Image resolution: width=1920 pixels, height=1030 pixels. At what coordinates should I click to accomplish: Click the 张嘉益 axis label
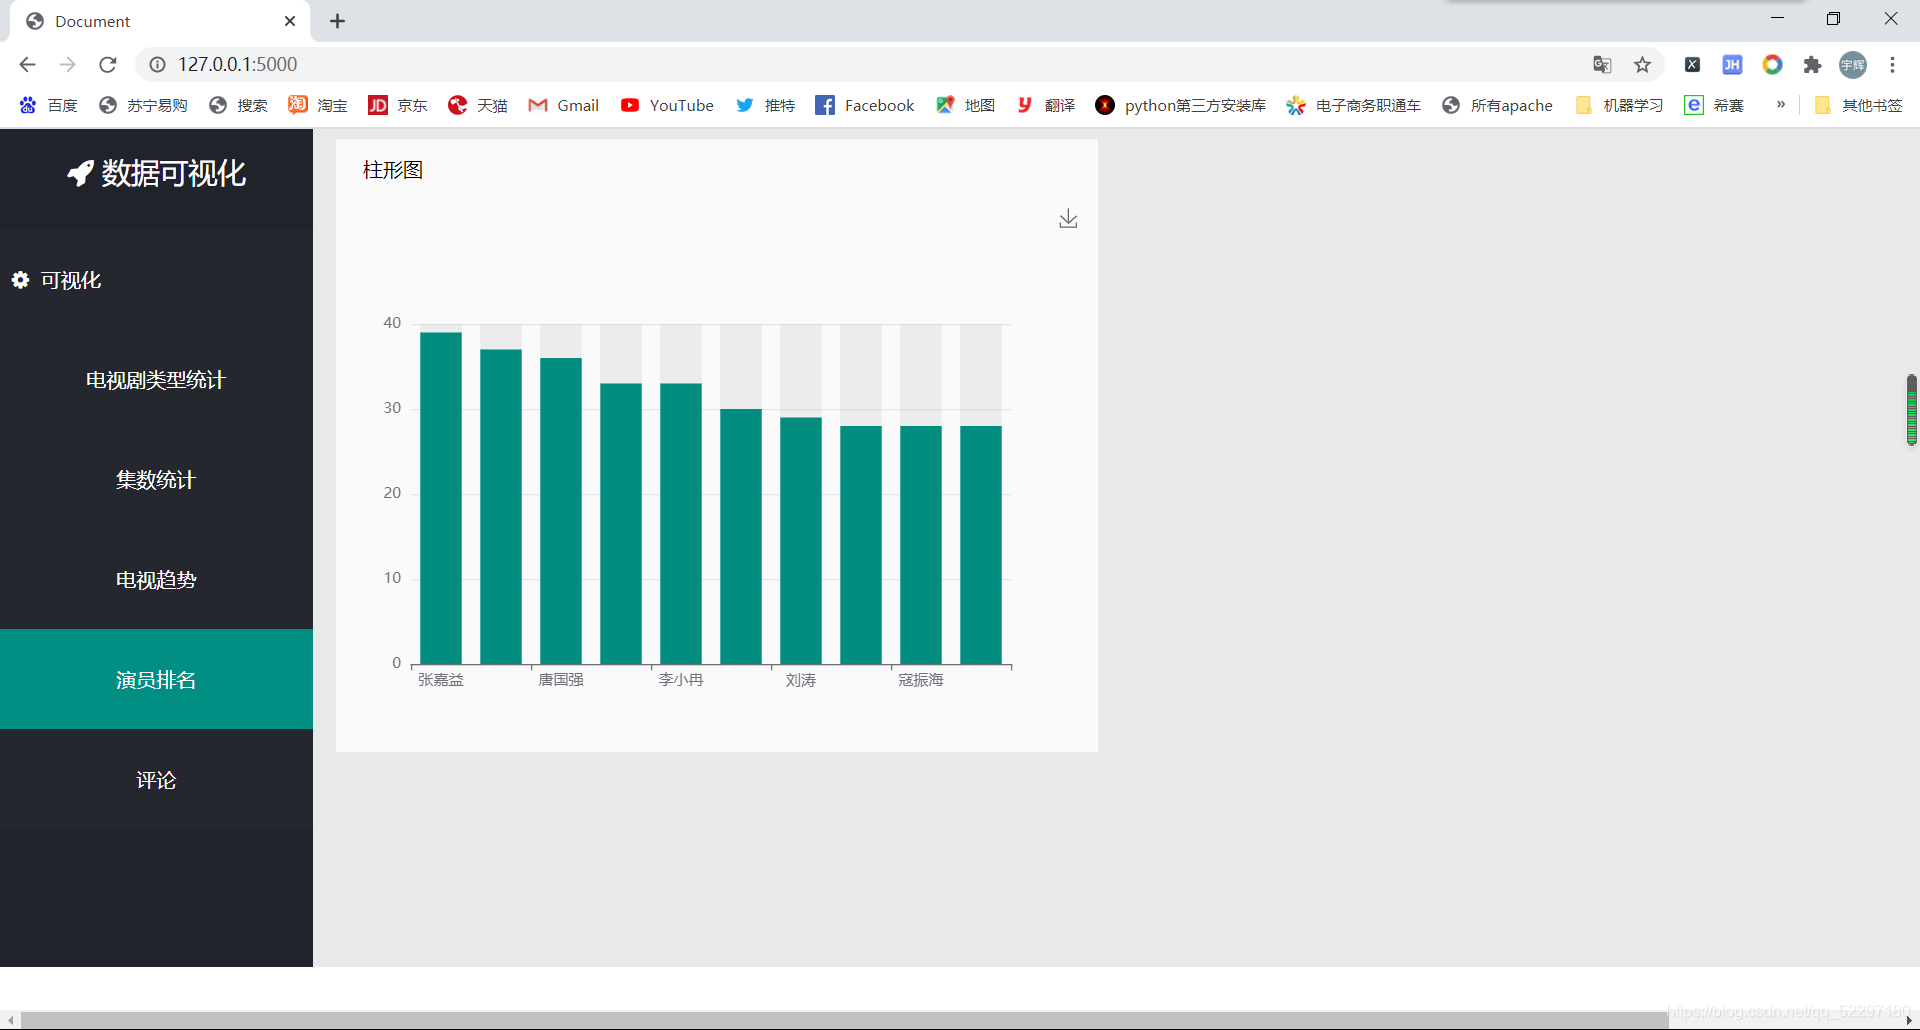[x=441, y=680]
